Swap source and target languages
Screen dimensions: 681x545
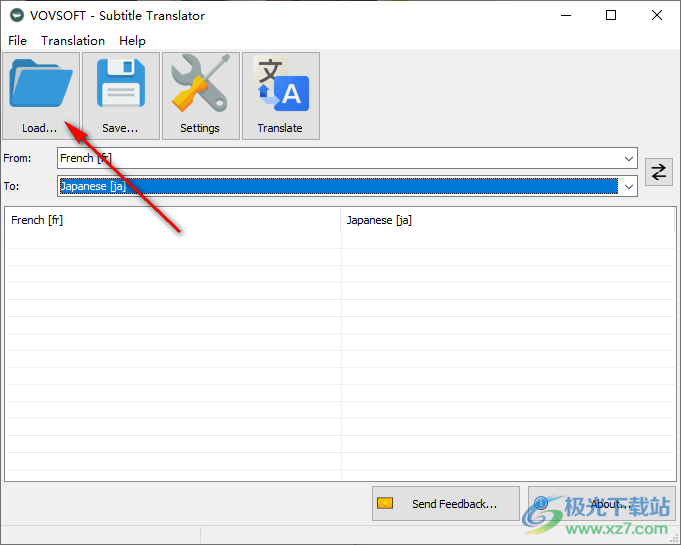(x=658, y=172)
